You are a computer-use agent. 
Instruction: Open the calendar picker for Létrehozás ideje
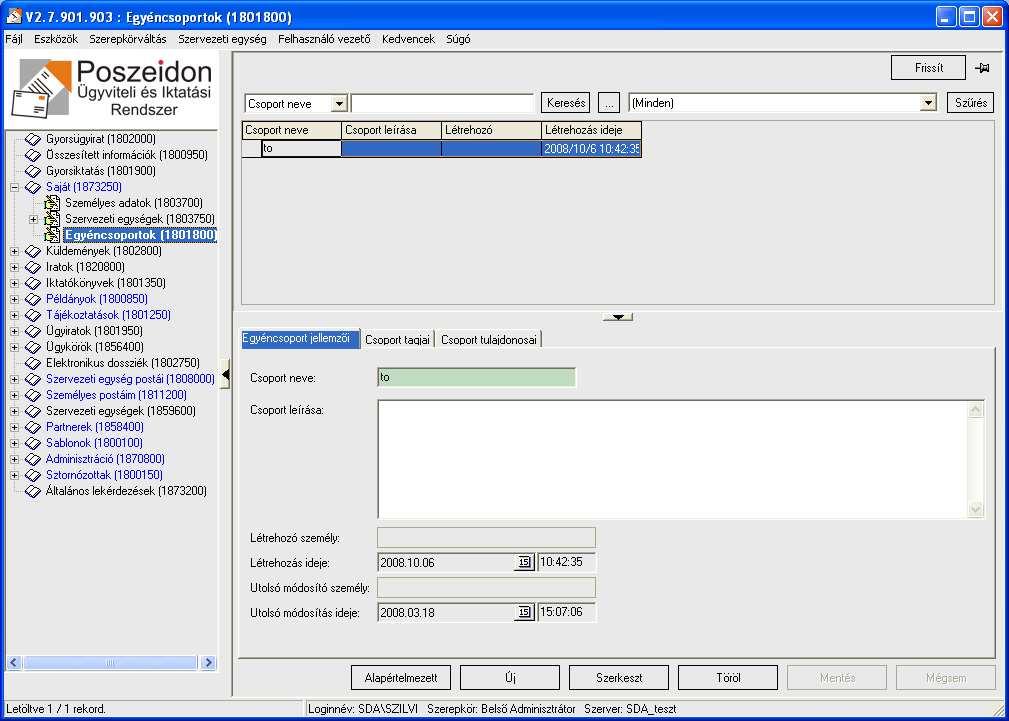click(x=524, y=562)
